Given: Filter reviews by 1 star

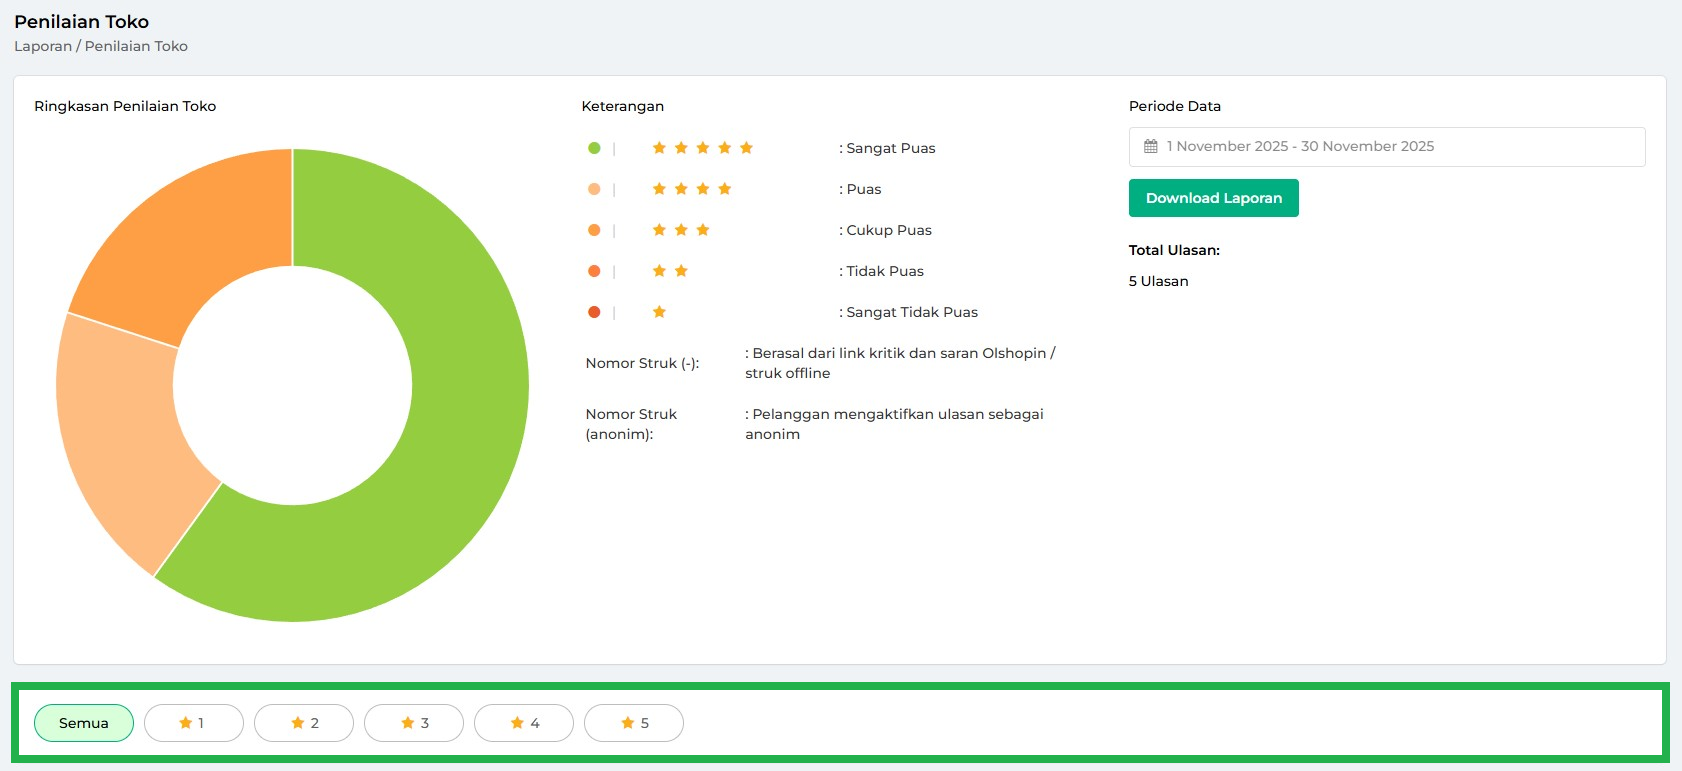Looking at the screenshot, I should [194, 723].
